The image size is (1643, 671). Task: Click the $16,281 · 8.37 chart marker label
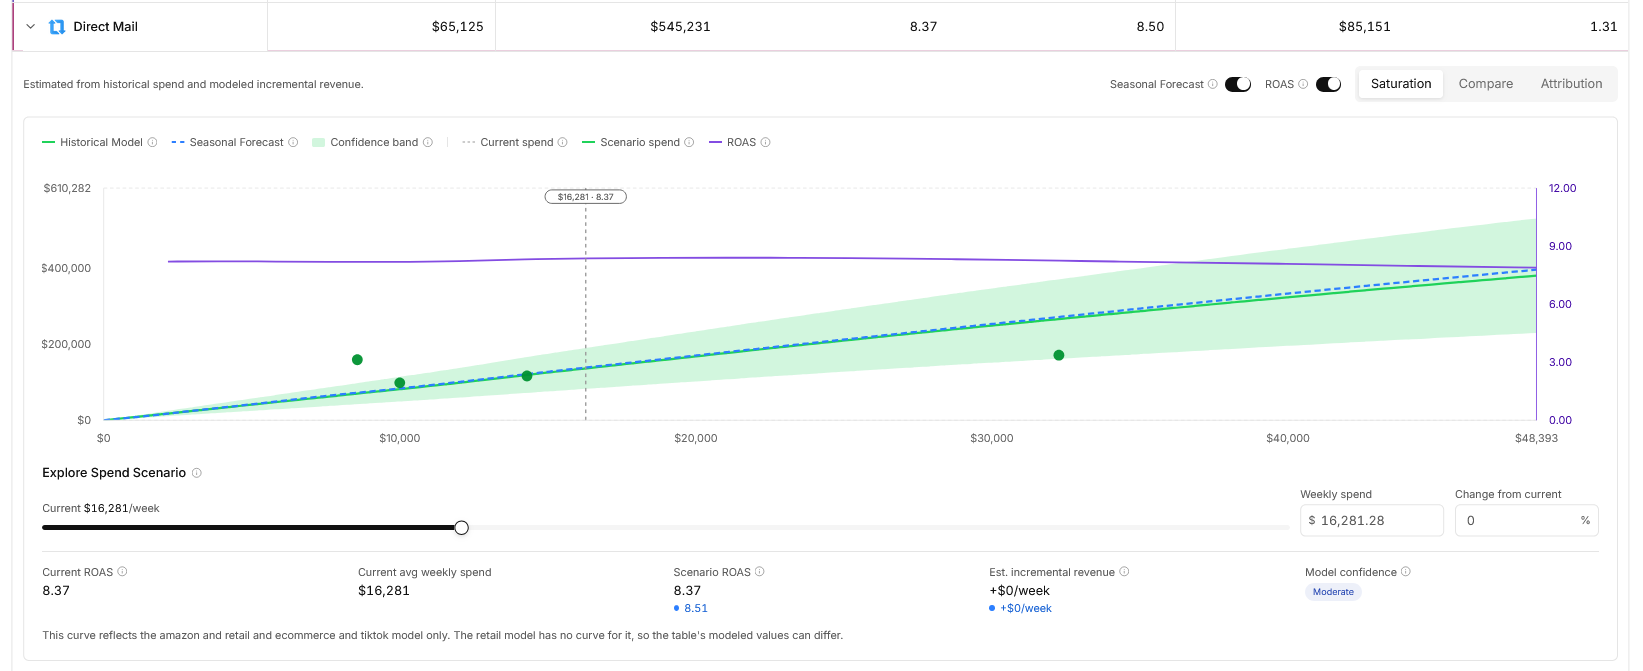586,197
